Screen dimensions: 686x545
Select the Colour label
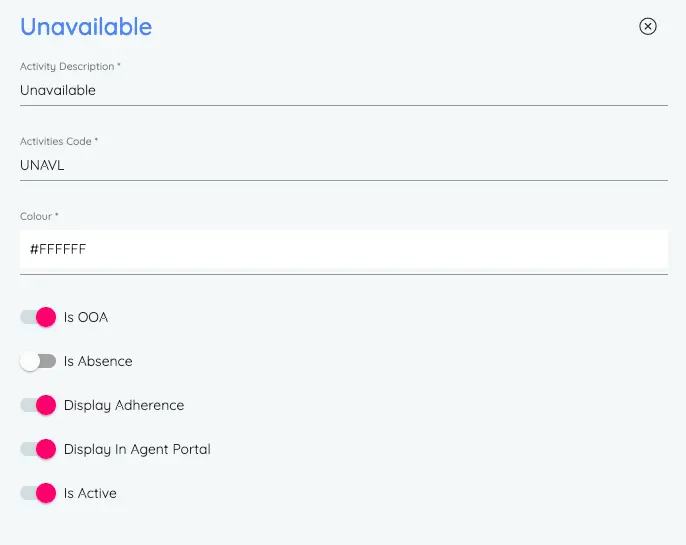click(39, 217)
